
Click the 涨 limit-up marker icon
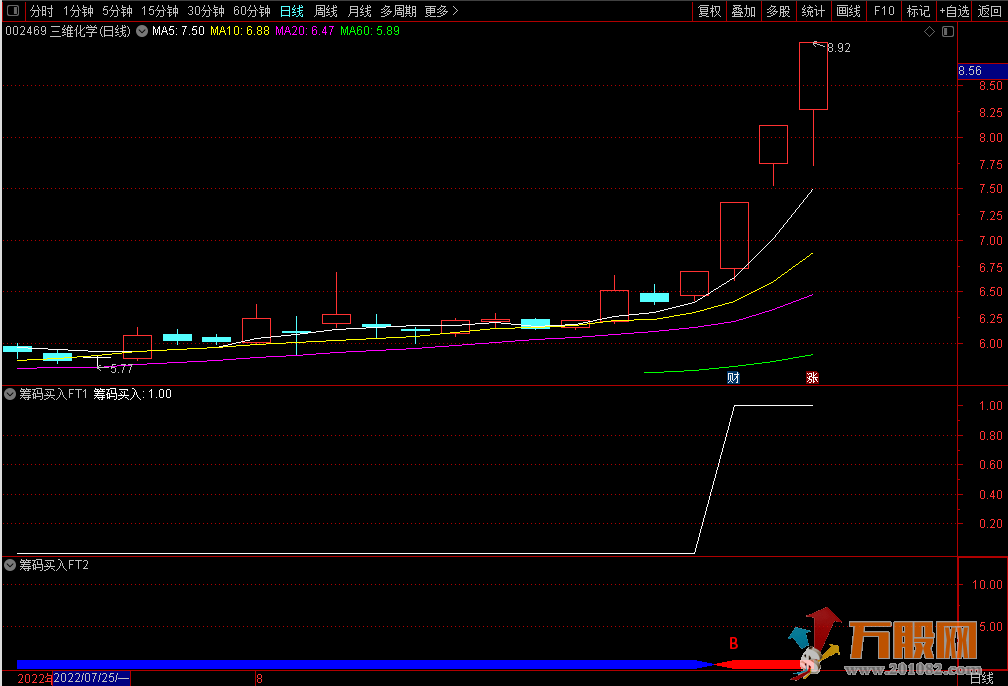[x=812, y=378]
